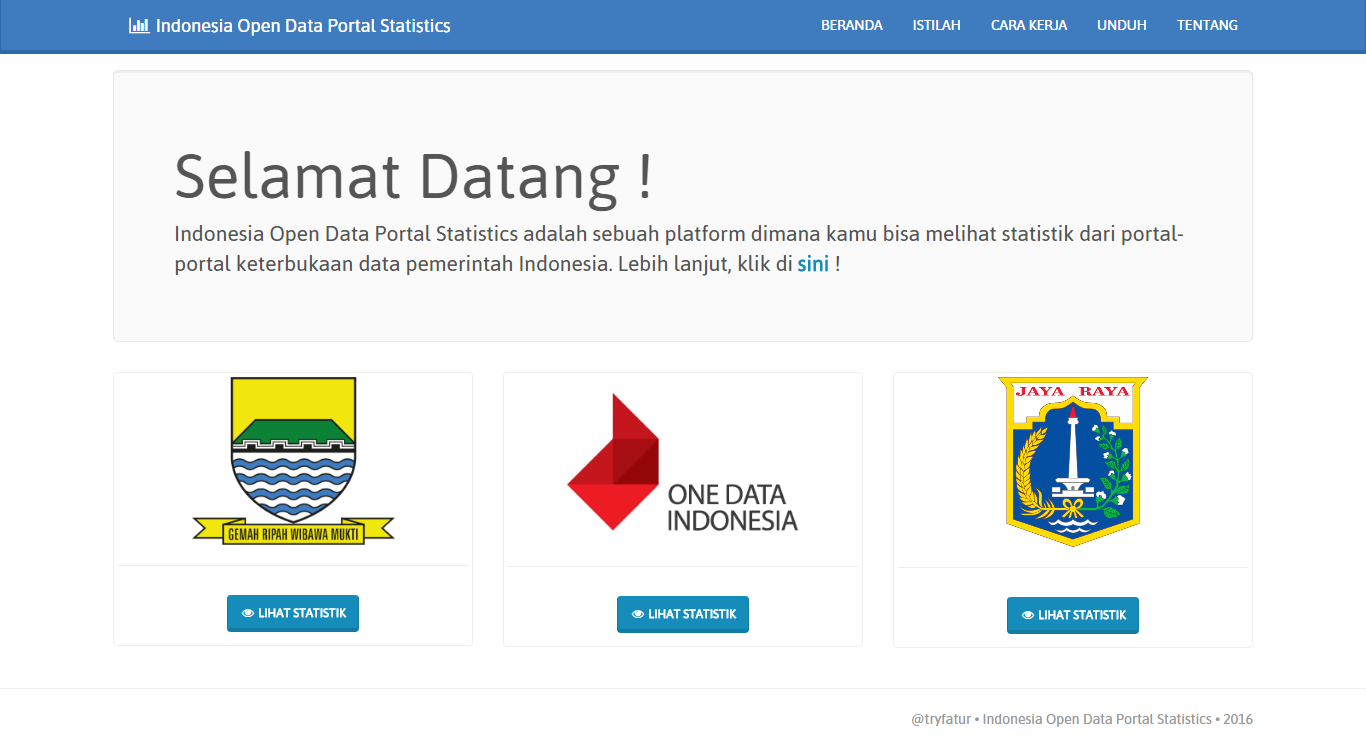View statistics for One Data Indonesia
Screen dimensions: 1366x739
tap(683, 614)
